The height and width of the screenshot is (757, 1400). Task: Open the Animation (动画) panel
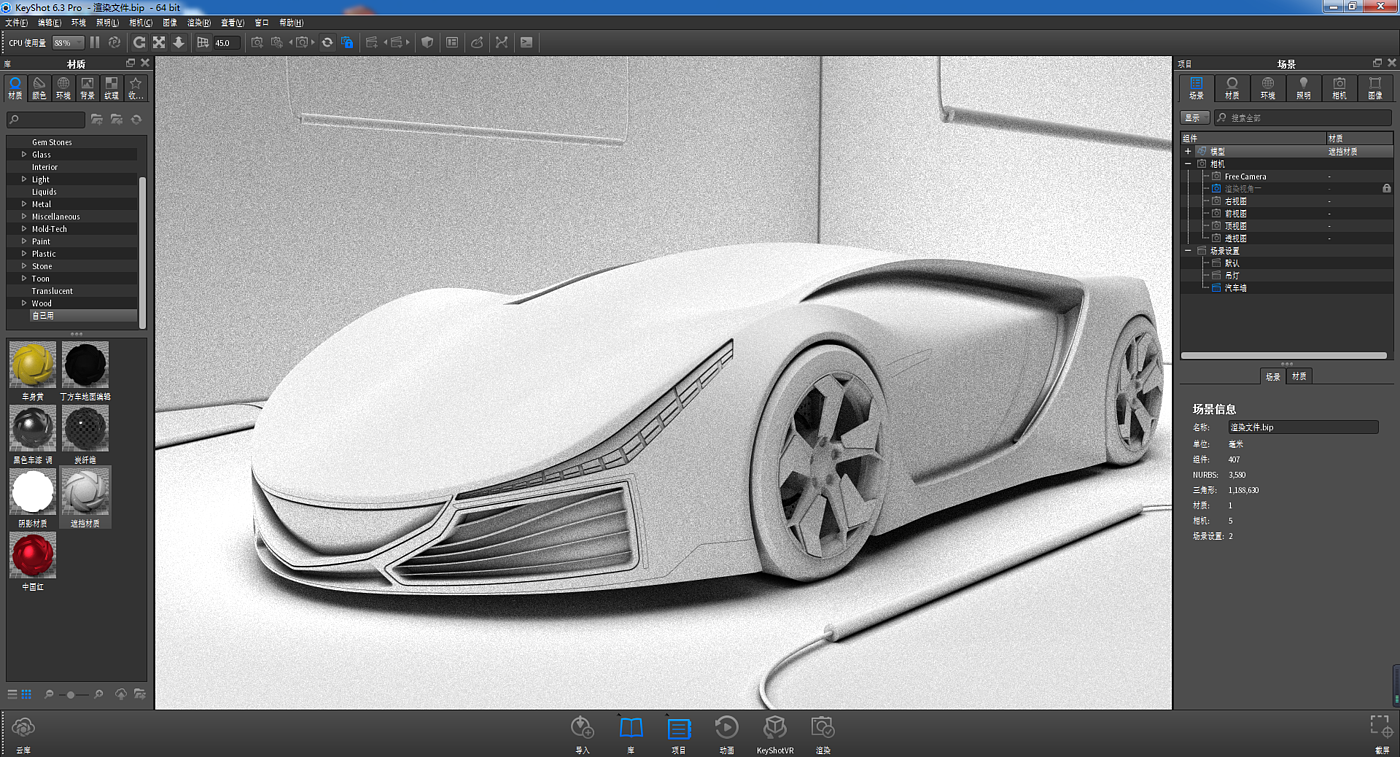click(x=726, y=729)
